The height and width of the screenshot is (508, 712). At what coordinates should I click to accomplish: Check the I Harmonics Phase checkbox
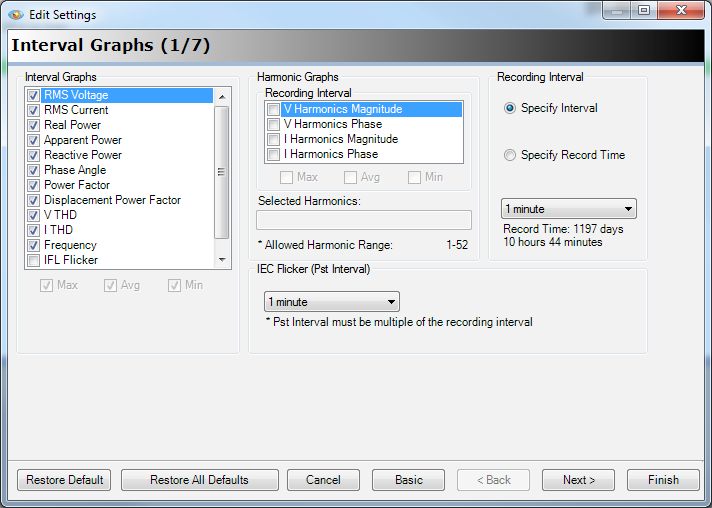[273, 154]
